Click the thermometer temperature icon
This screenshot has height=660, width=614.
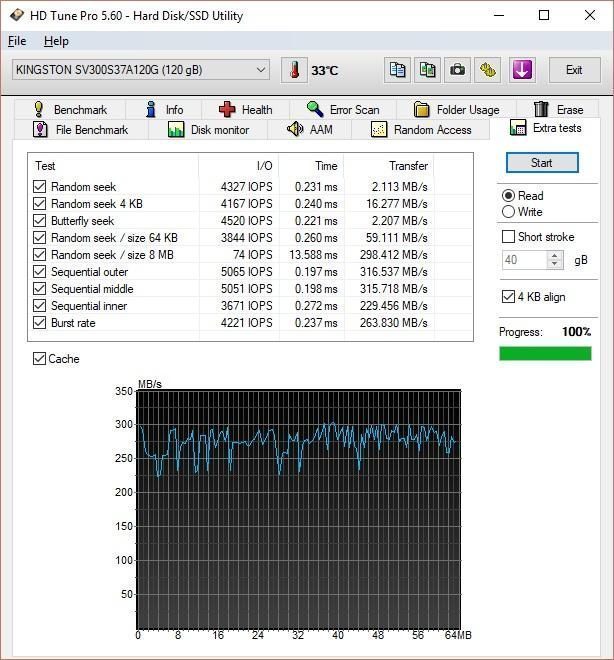[x=294, y=70]
